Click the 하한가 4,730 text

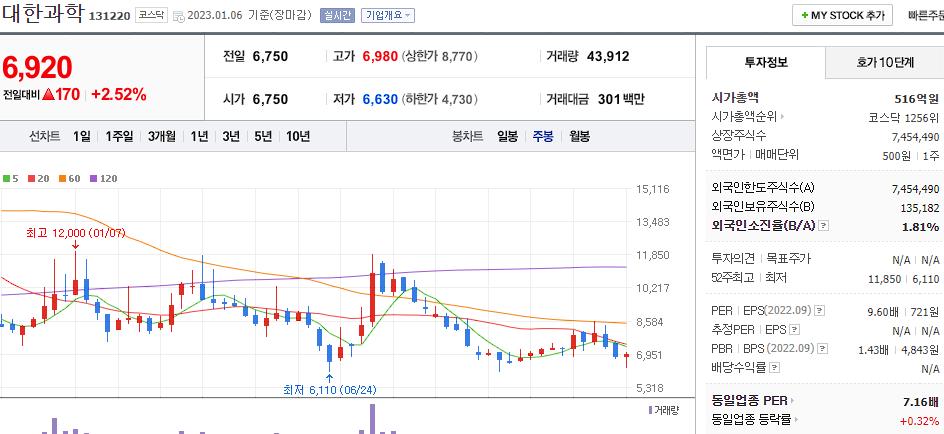pos(439,99)
